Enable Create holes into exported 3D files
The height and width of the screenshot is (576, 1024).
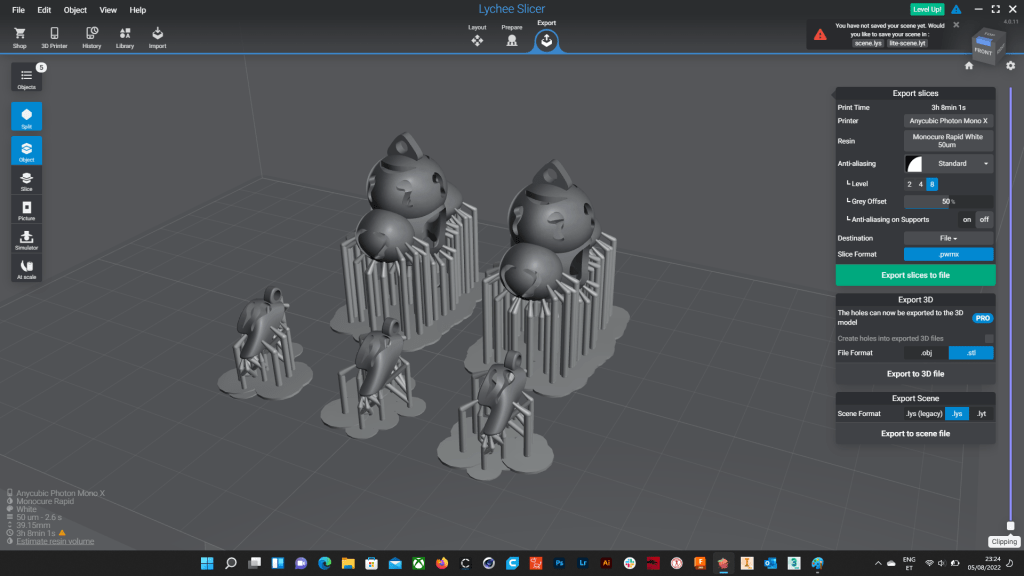tap(988, 339)
